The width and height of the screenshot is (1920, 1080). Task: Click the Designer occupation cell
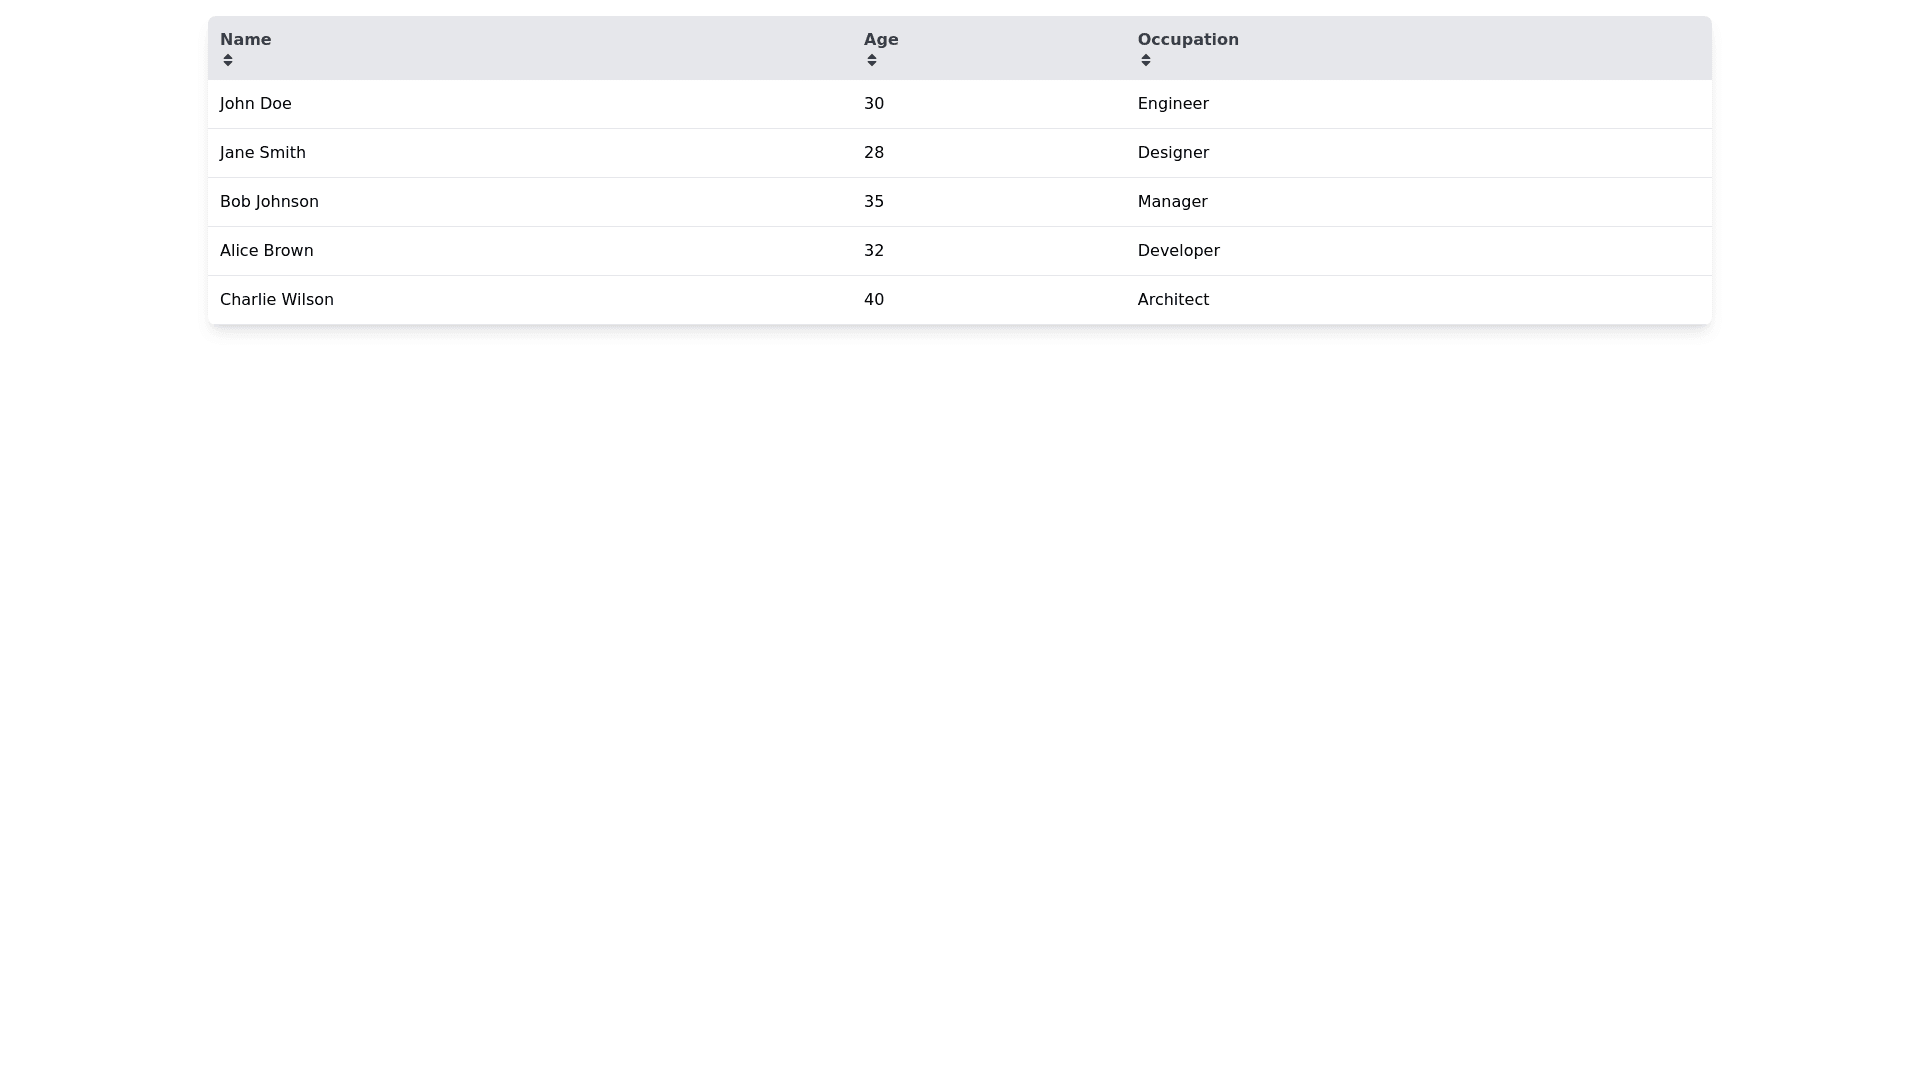(1173, 153)
